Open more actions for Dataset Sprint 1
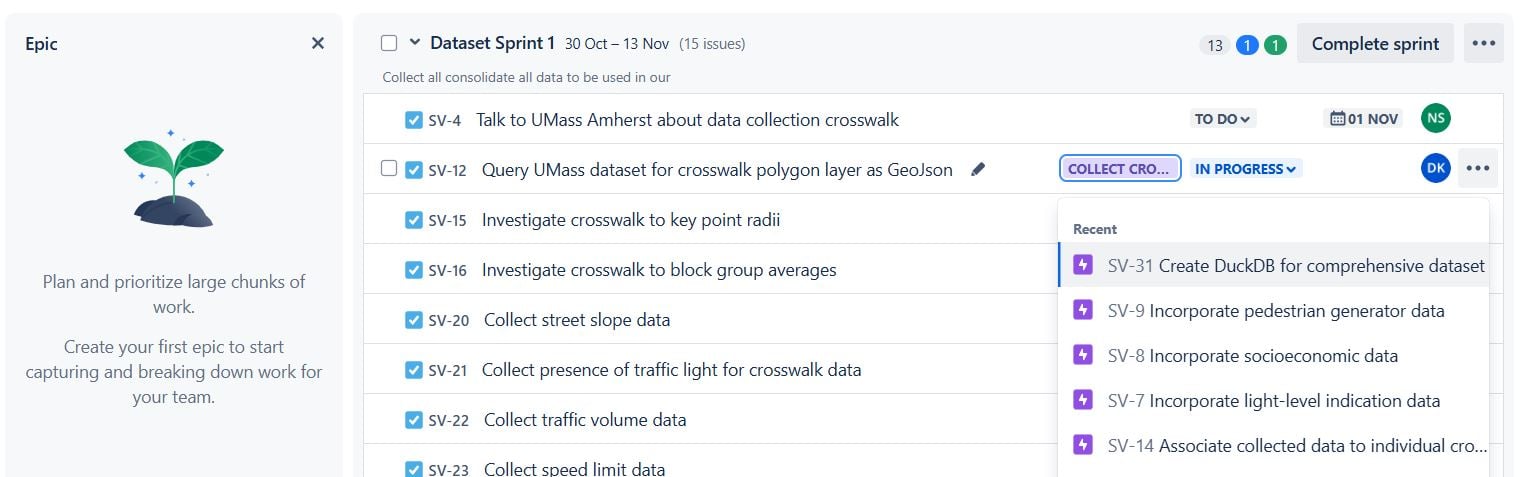Viewport: 1532px width, 477px height. point(1484,43)
